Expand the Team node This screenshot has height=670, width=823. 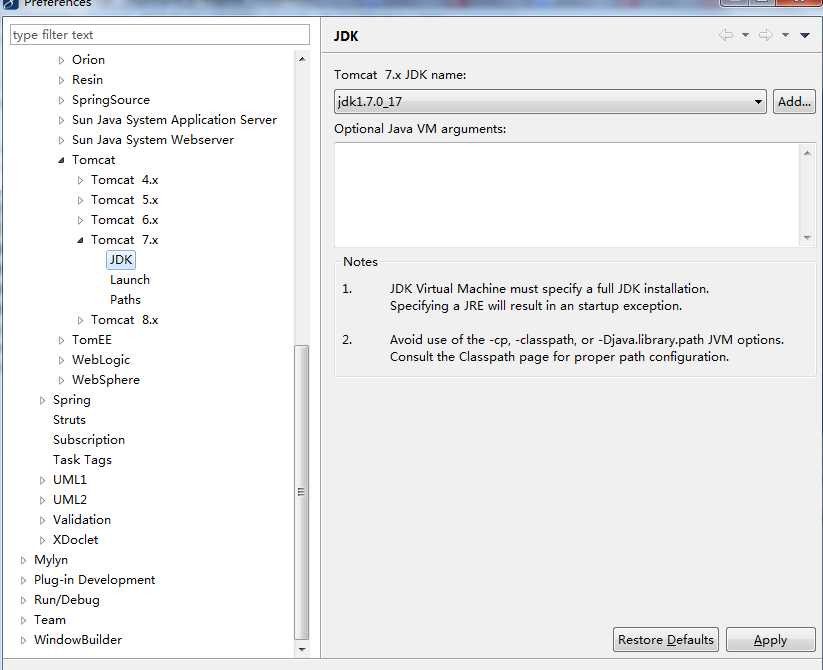(24, 620)
